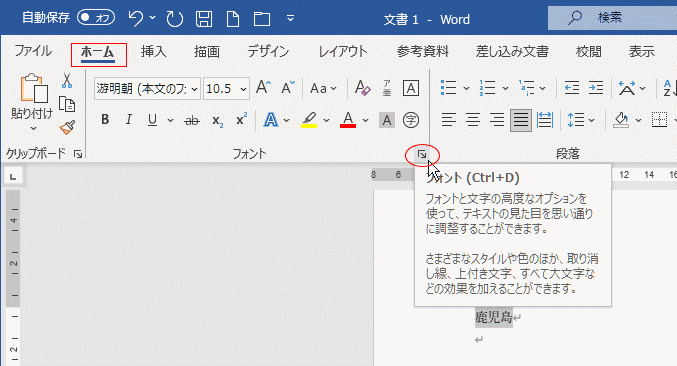The width and height of the screenshot is (677, 366).
Task: Apply strikethrough with the ab icon
Action: coord(192,120)
